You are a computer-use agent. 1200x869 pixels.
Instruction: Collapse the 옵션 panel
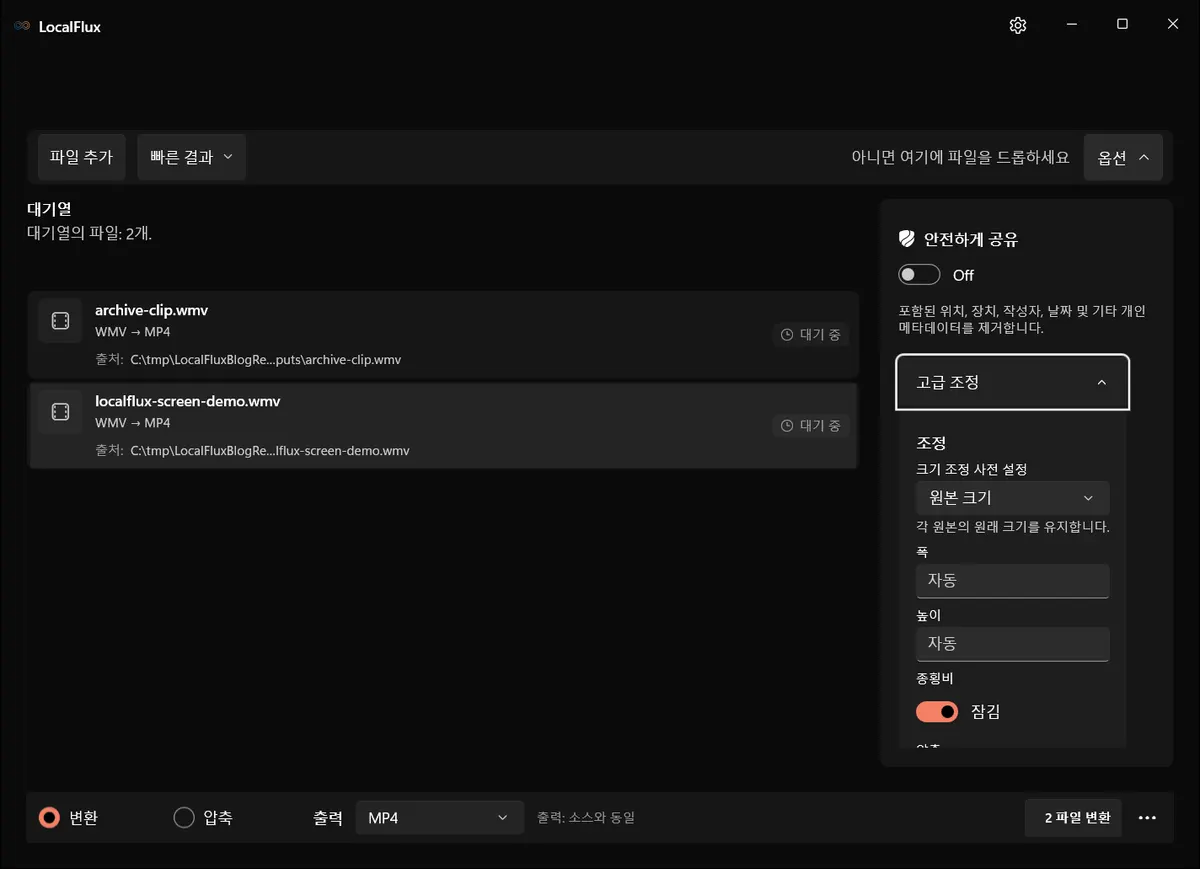coord(1123,157)
